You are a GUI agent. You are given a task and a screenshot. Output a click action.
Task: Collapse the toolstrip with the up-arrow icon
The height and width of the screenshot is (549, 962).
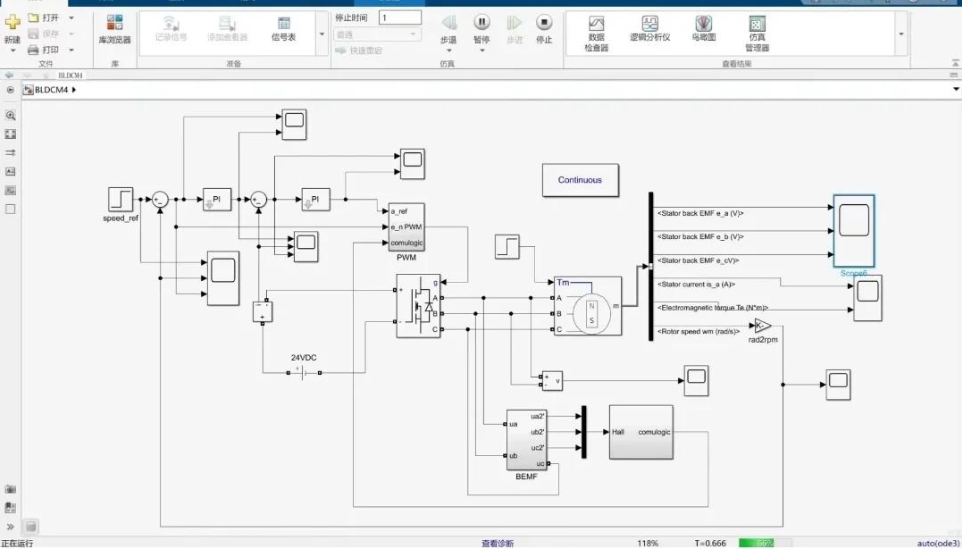pos(955,63)
